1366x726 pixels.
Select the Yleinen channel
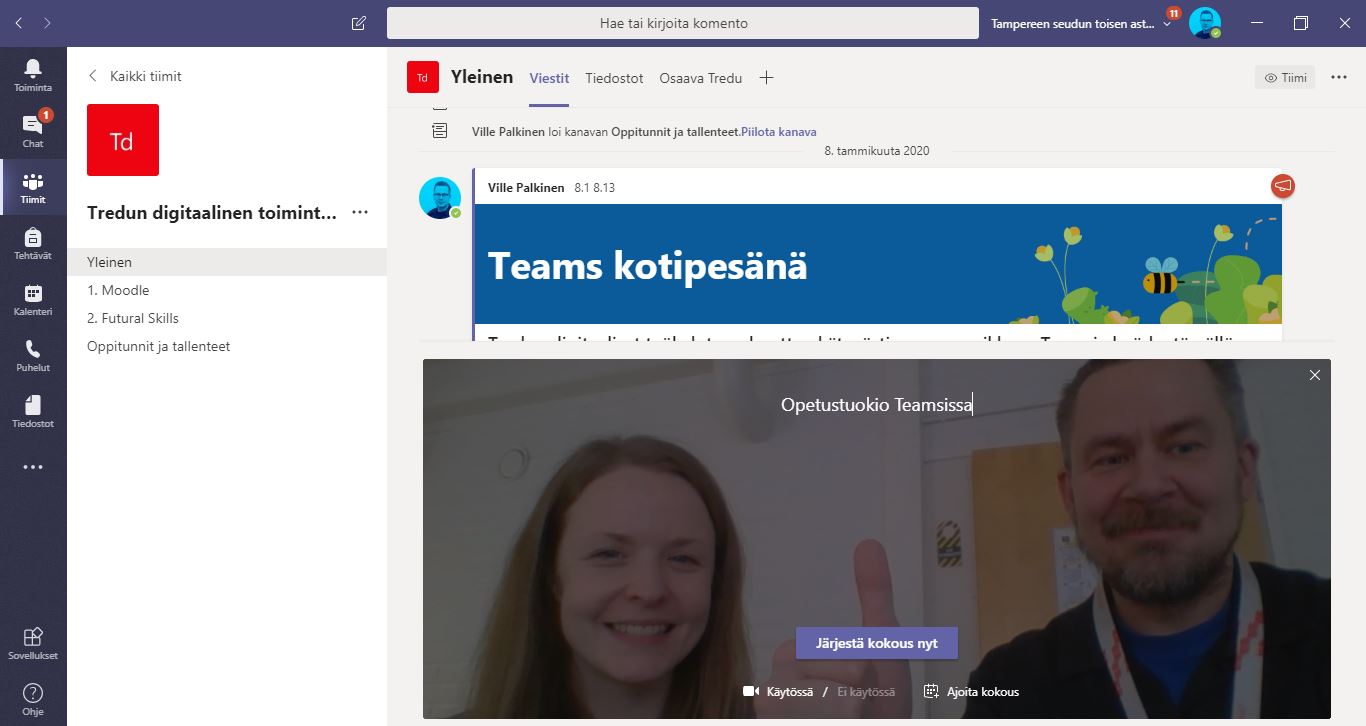point(227,262)
